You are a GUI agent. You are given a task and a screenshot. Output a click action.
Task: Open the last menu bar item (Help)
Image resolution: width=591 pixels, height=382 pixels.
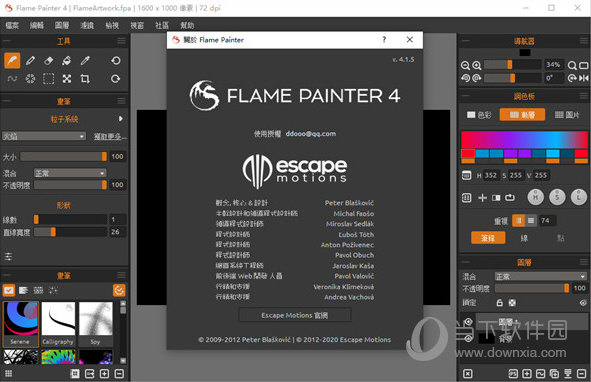click(187, 25)
